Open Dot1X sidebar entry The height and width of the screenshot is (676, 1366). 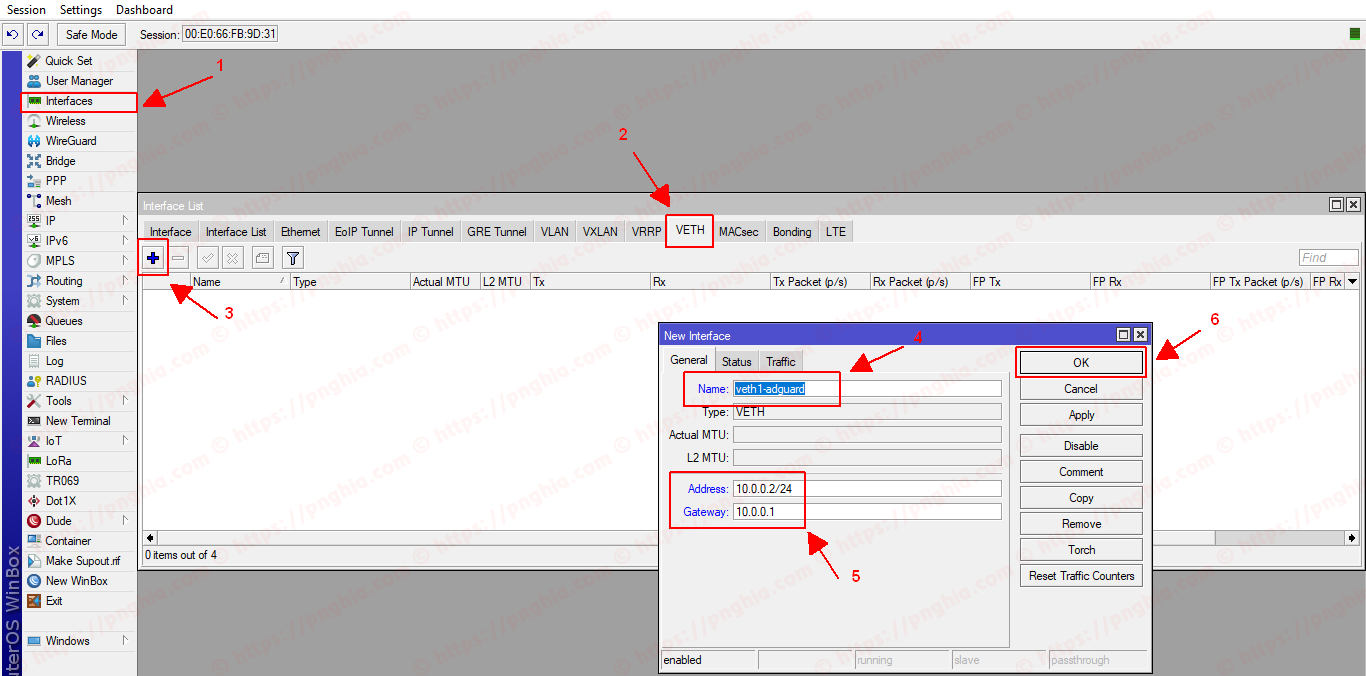point(60,501)
